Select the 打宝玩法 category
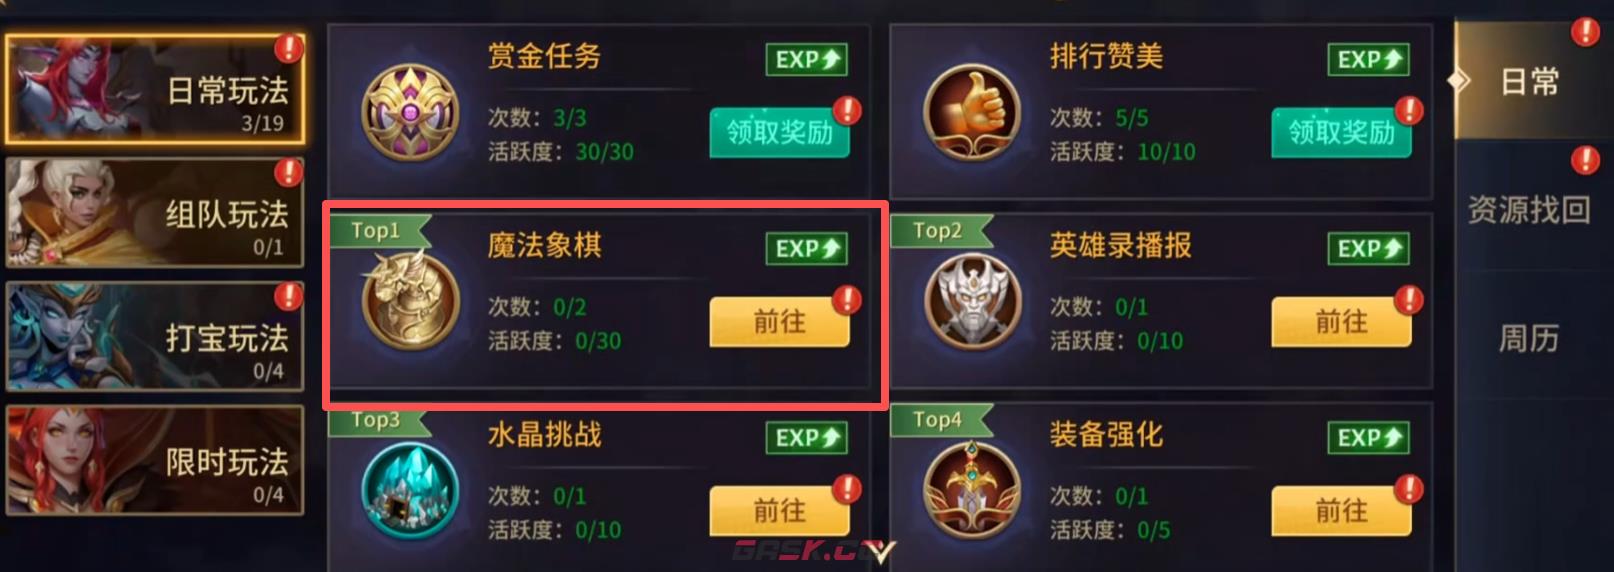The height and width of the screenshot is (572, 1614). 155,336
